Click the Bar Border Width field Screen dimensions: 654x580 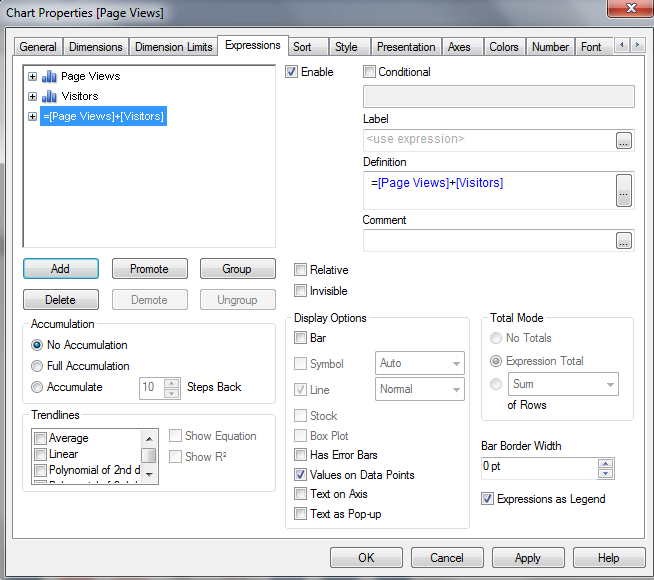[539, 468]
